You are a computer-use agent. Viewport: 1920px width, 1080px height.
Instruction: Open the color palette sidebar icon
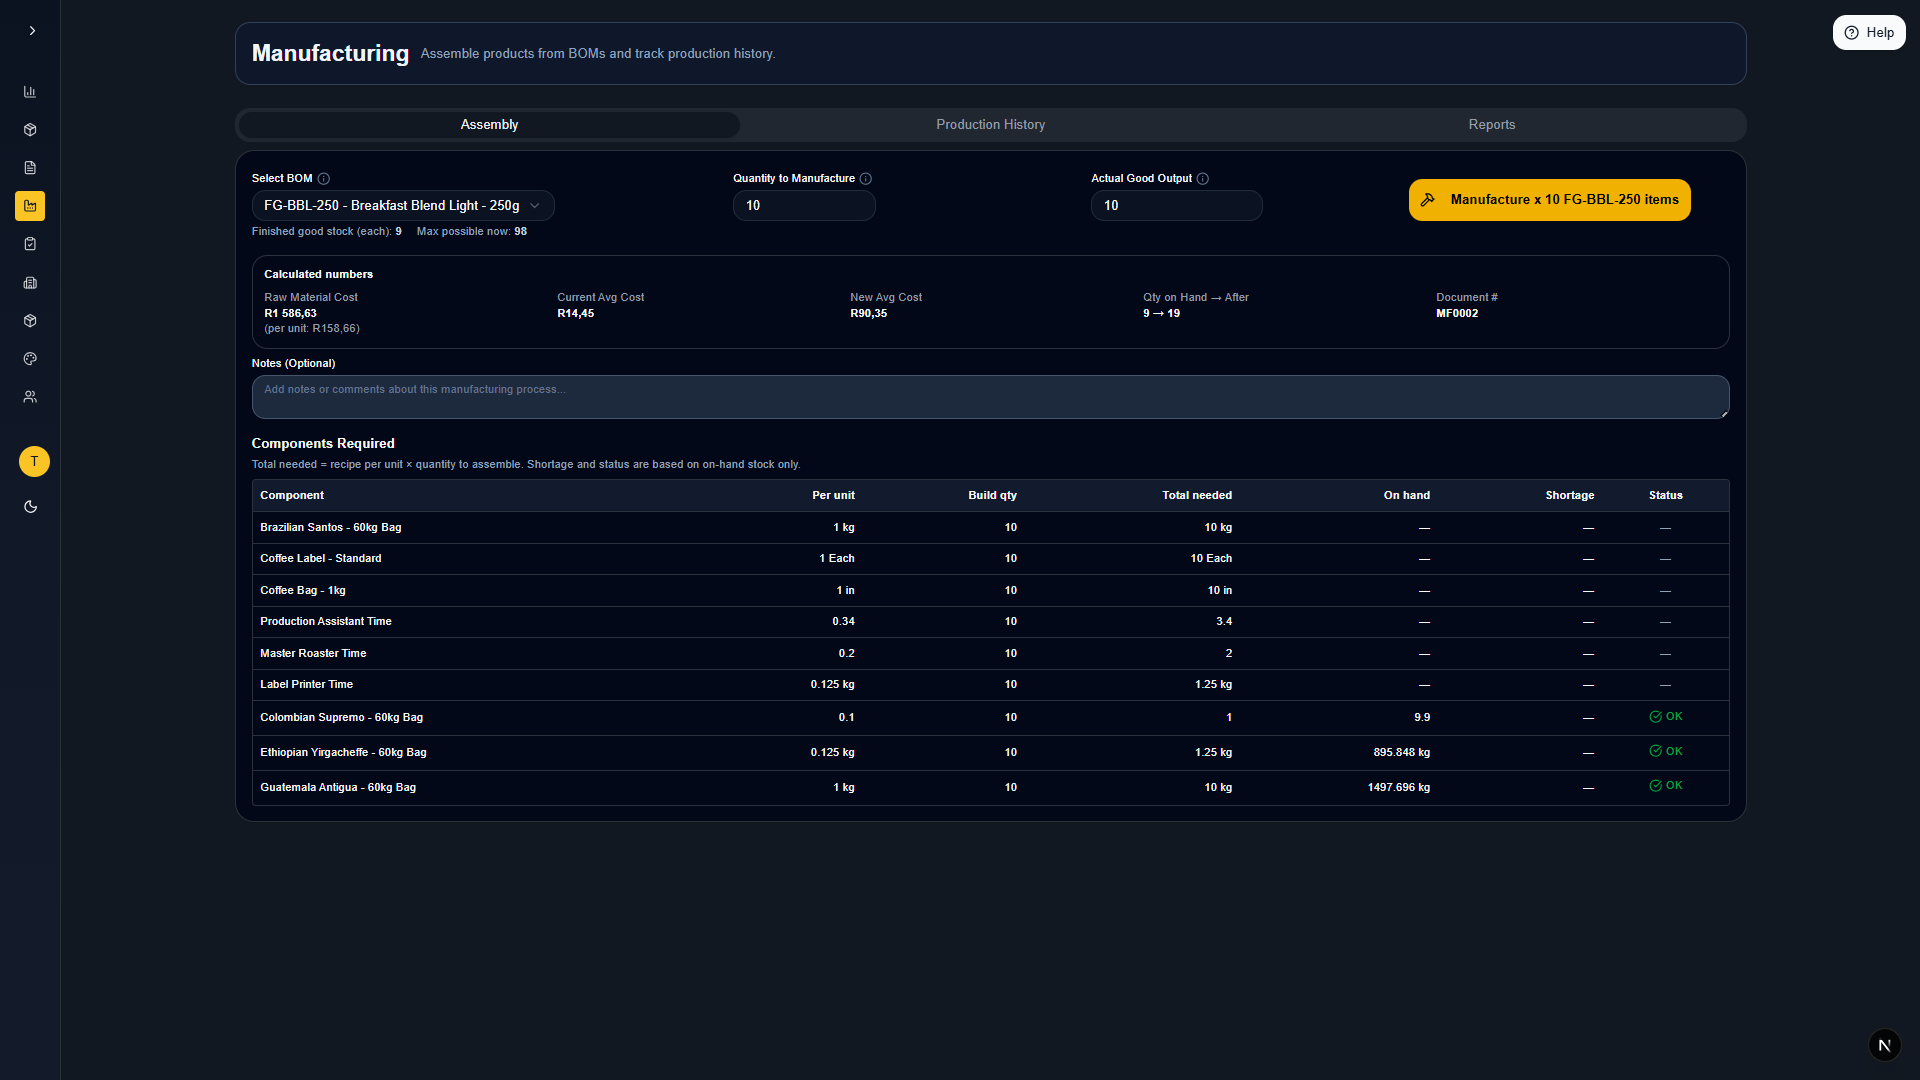30,359
